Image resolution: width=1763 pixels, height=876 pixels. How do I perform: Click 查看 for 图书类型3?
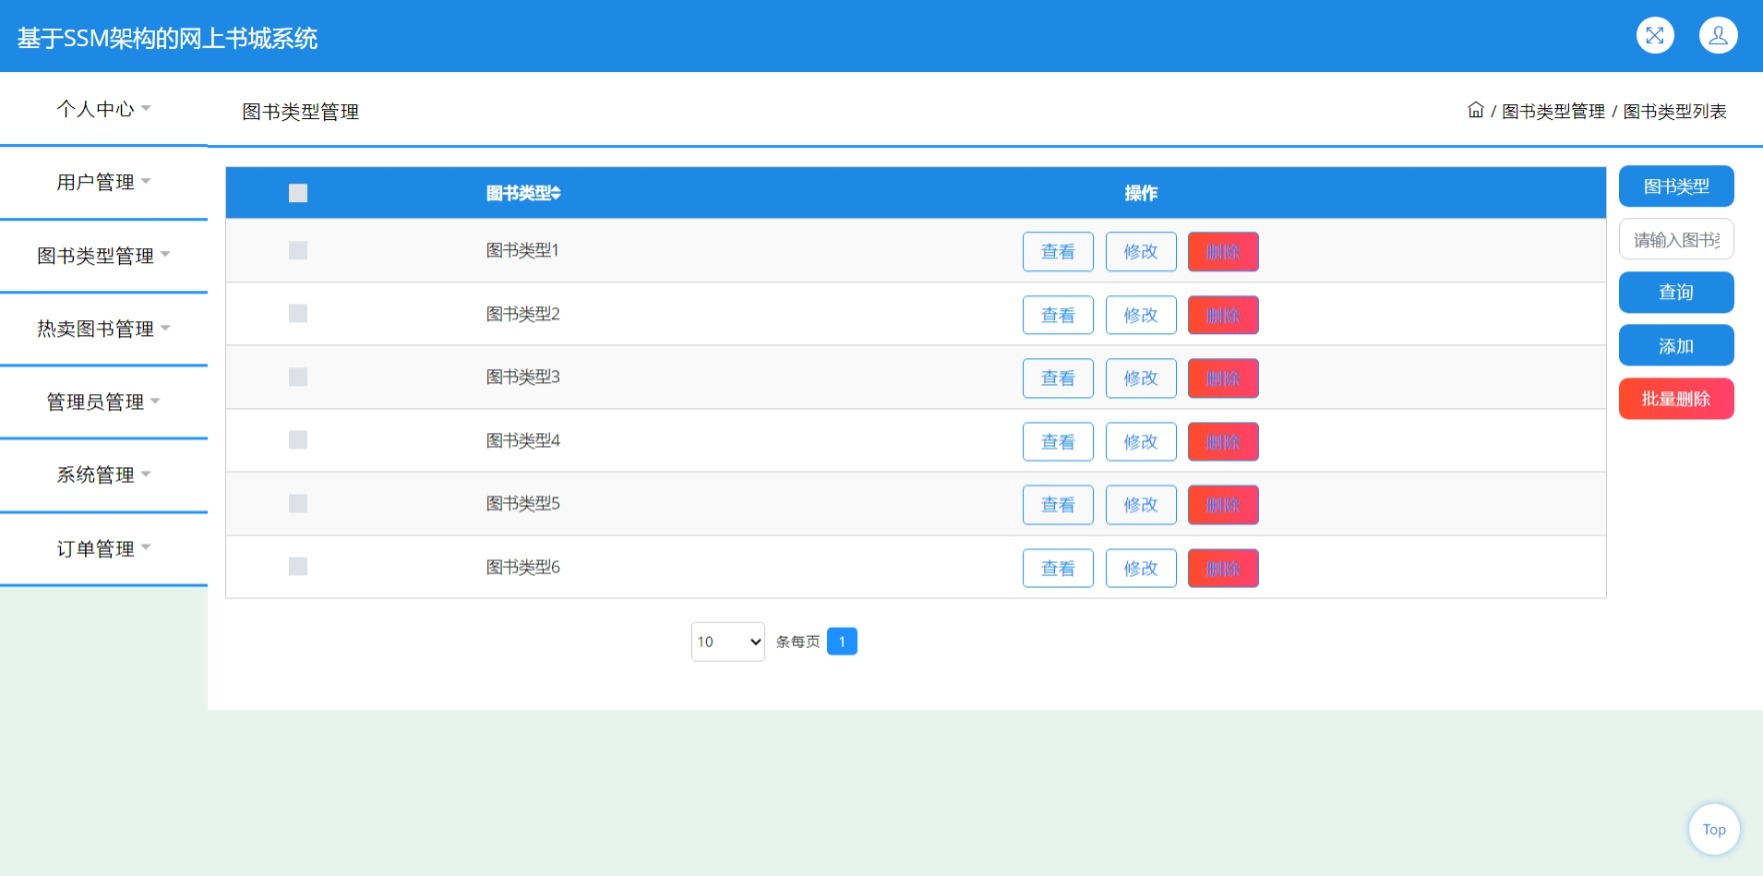tap(1058, 378)
